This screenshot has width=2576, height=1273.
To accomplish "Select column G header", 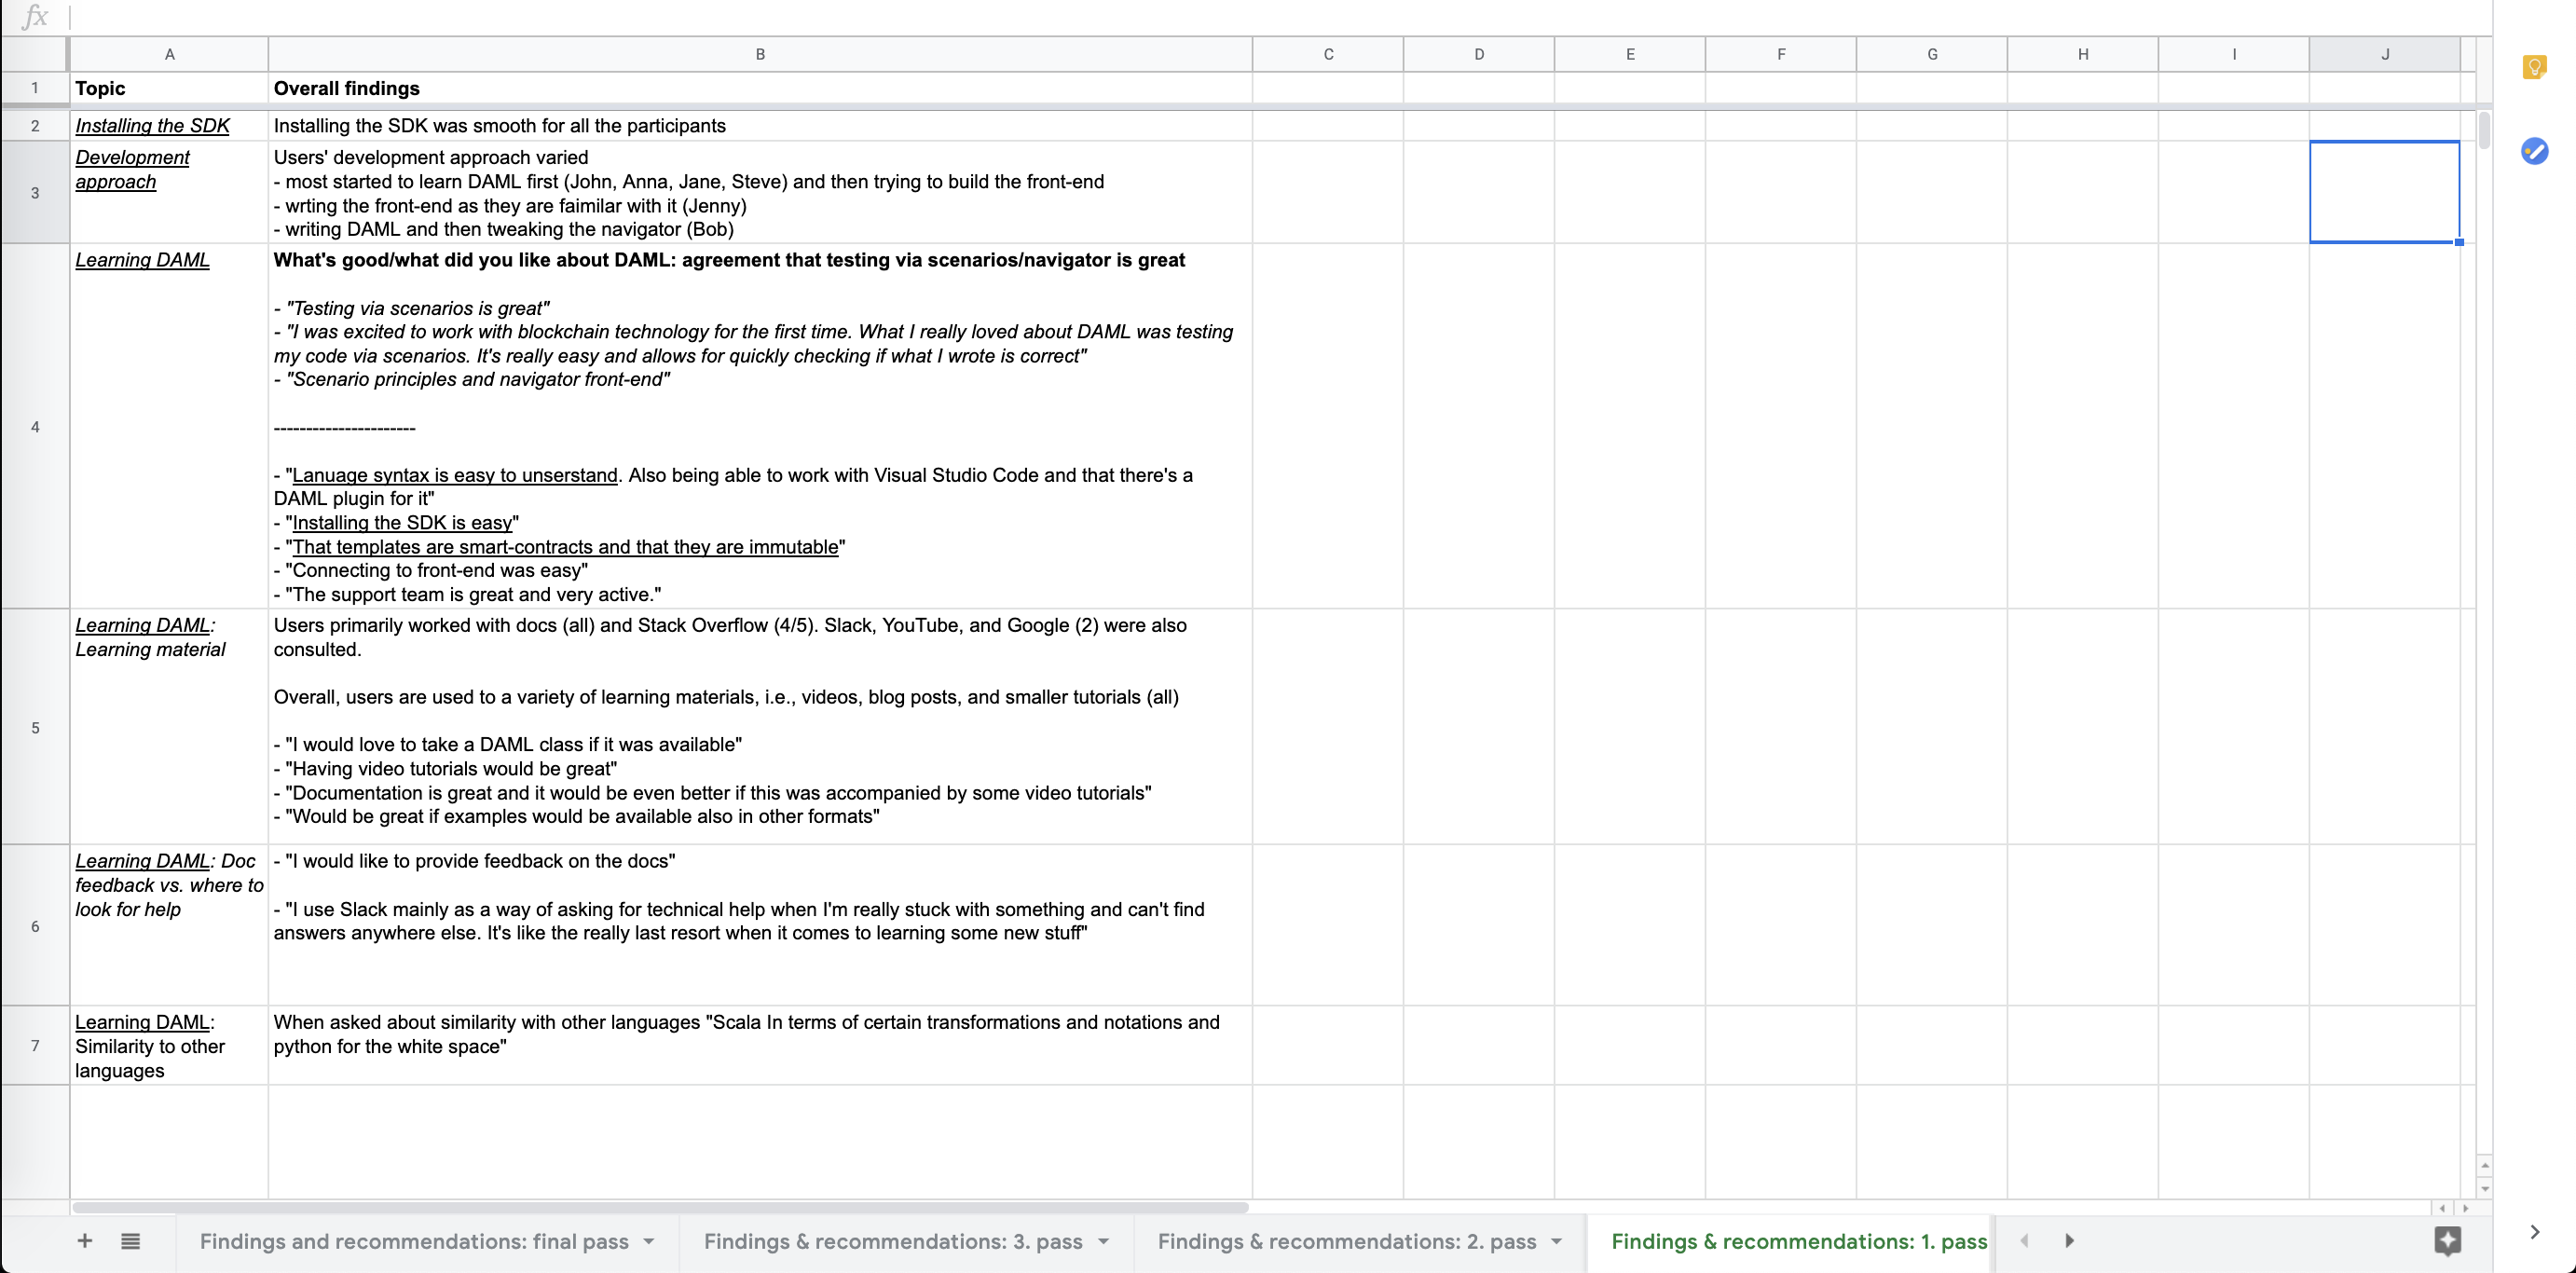I will pyautogui.click(x=1932, y=54).
